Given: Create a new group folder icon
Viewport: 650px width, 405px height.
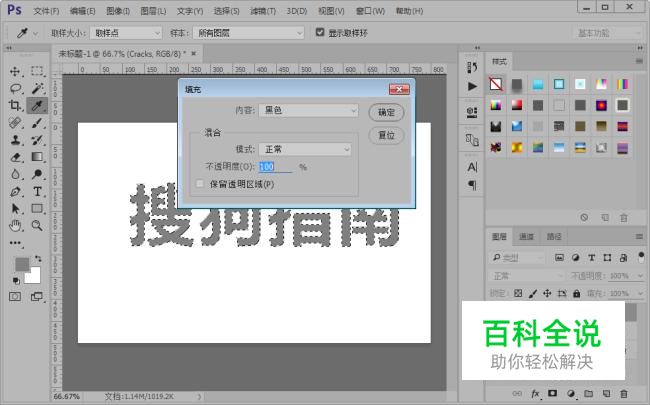Looking at the screenshot, I should point(588,393).
